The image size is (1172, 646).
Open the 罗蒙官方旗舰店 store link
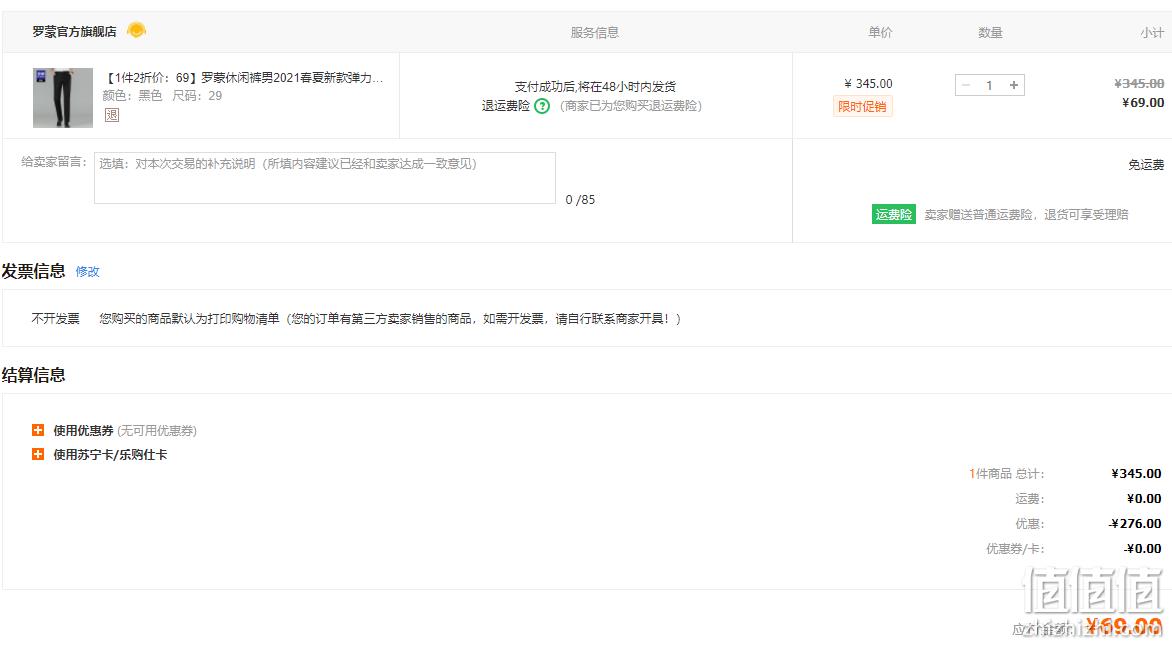coord(74,31)
